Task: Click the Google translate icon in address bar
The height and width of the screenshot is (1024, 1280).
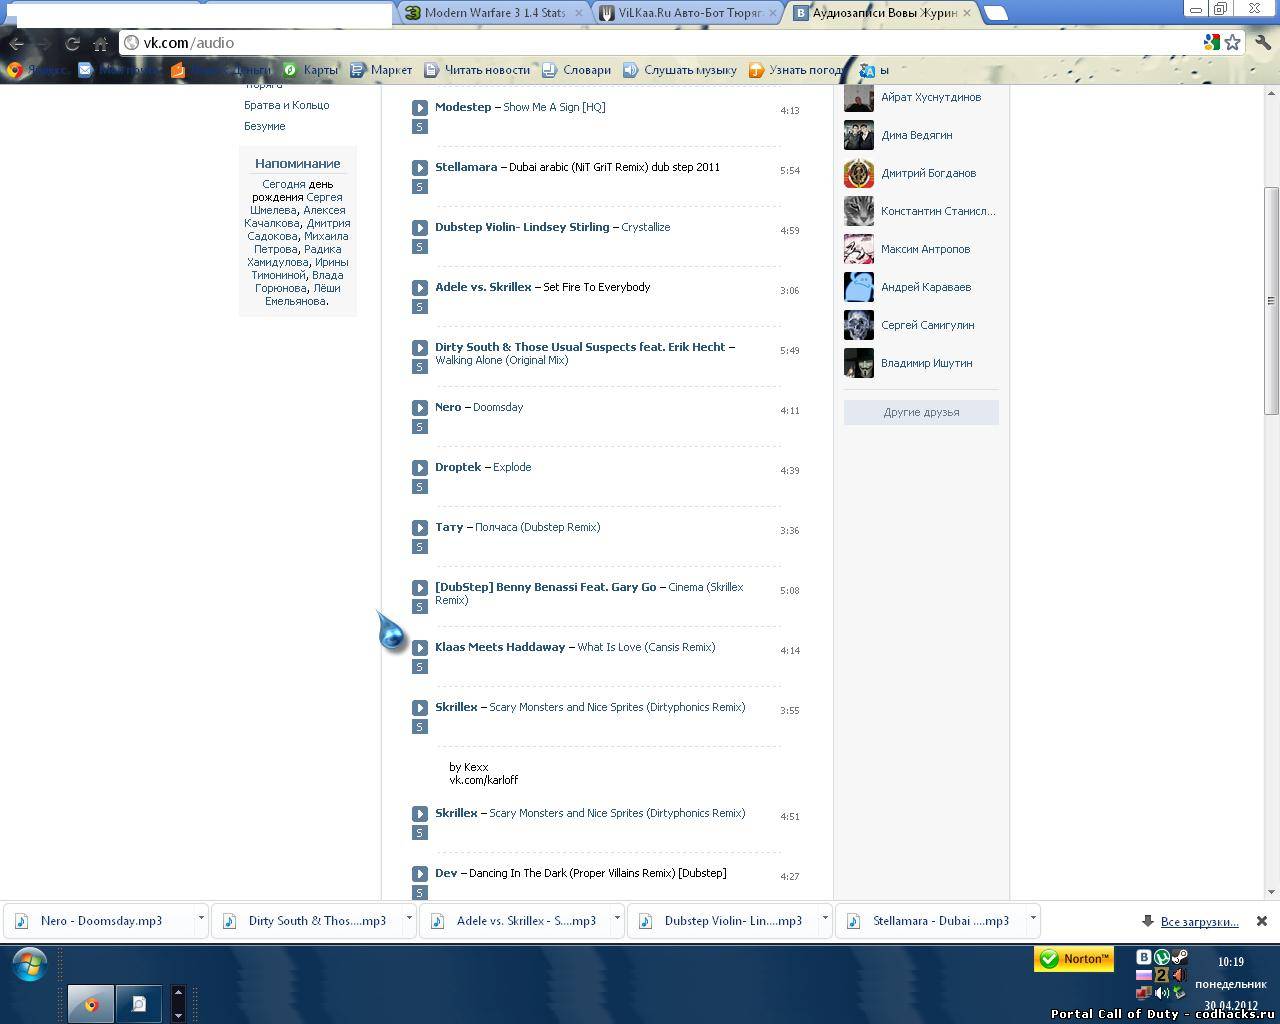Action: click(1211, 42)
